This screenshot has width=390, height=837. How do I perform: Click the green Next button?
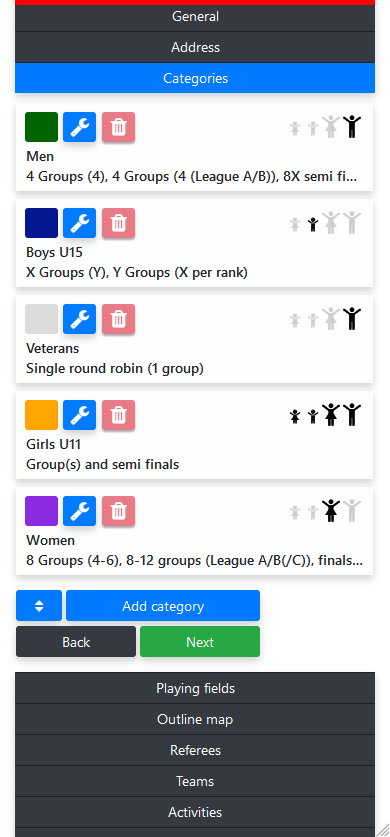[200, 642]
